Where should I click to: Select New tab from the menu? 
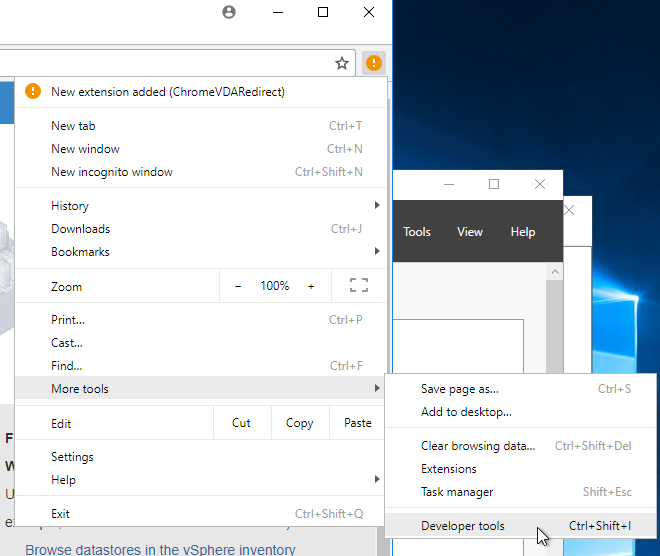[x=200, y=126]
